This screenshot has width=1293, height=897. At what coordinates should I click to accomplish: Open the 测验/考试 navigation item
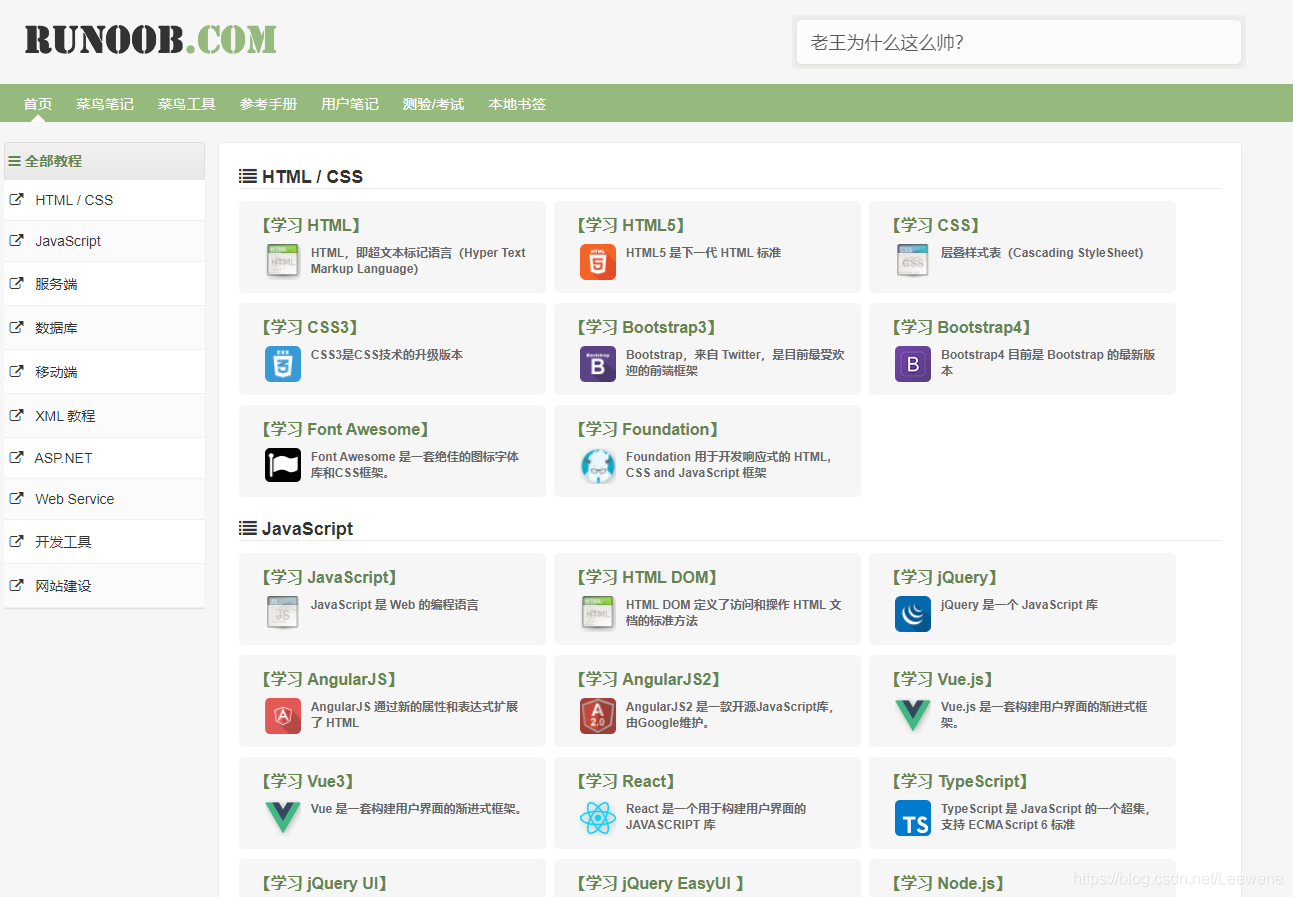click(433, 104)
